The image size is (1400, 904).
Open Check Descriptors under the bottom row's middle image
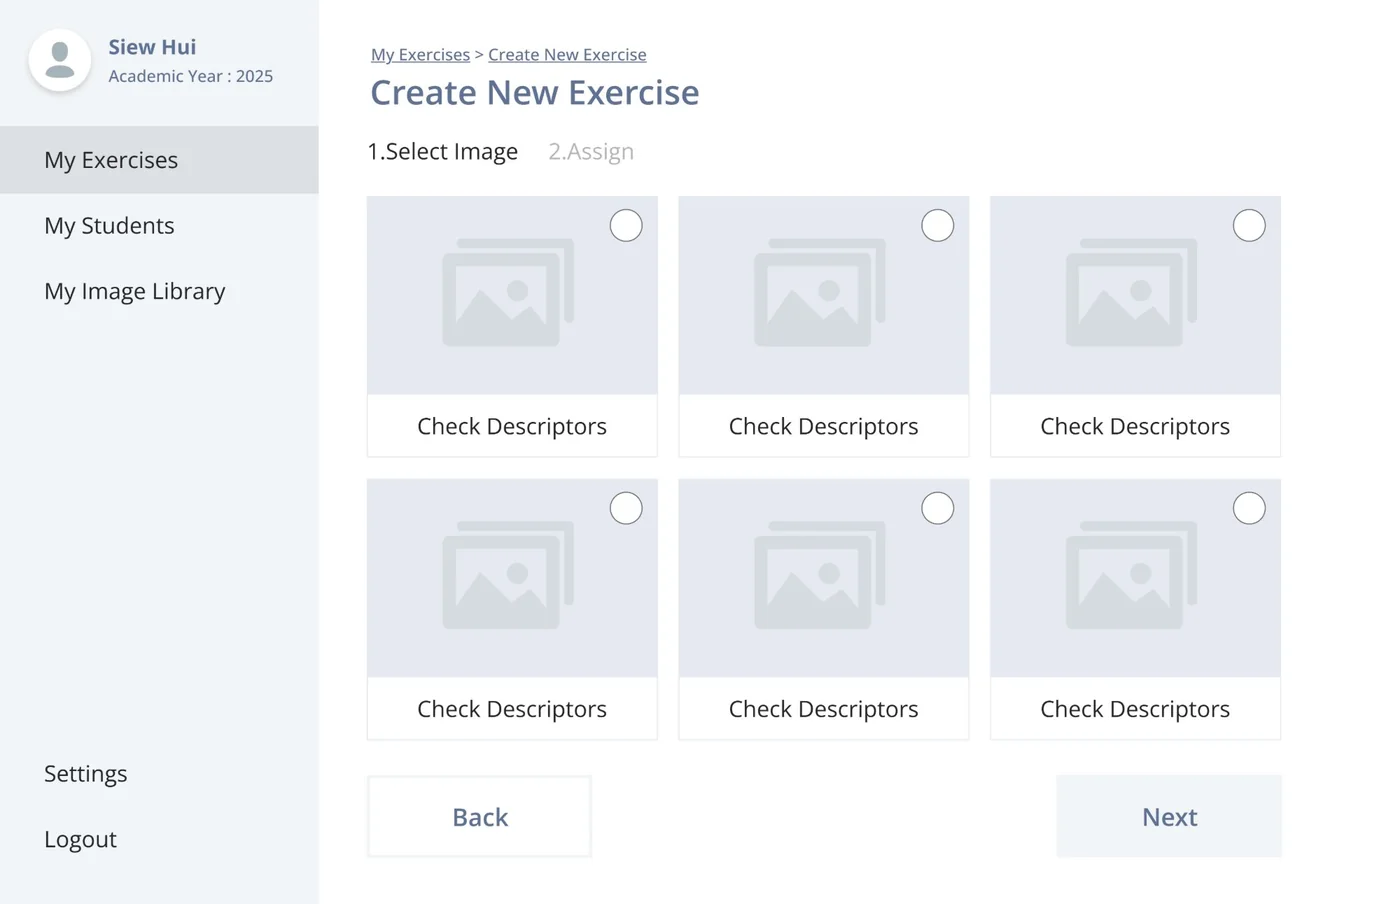(824, 709)
